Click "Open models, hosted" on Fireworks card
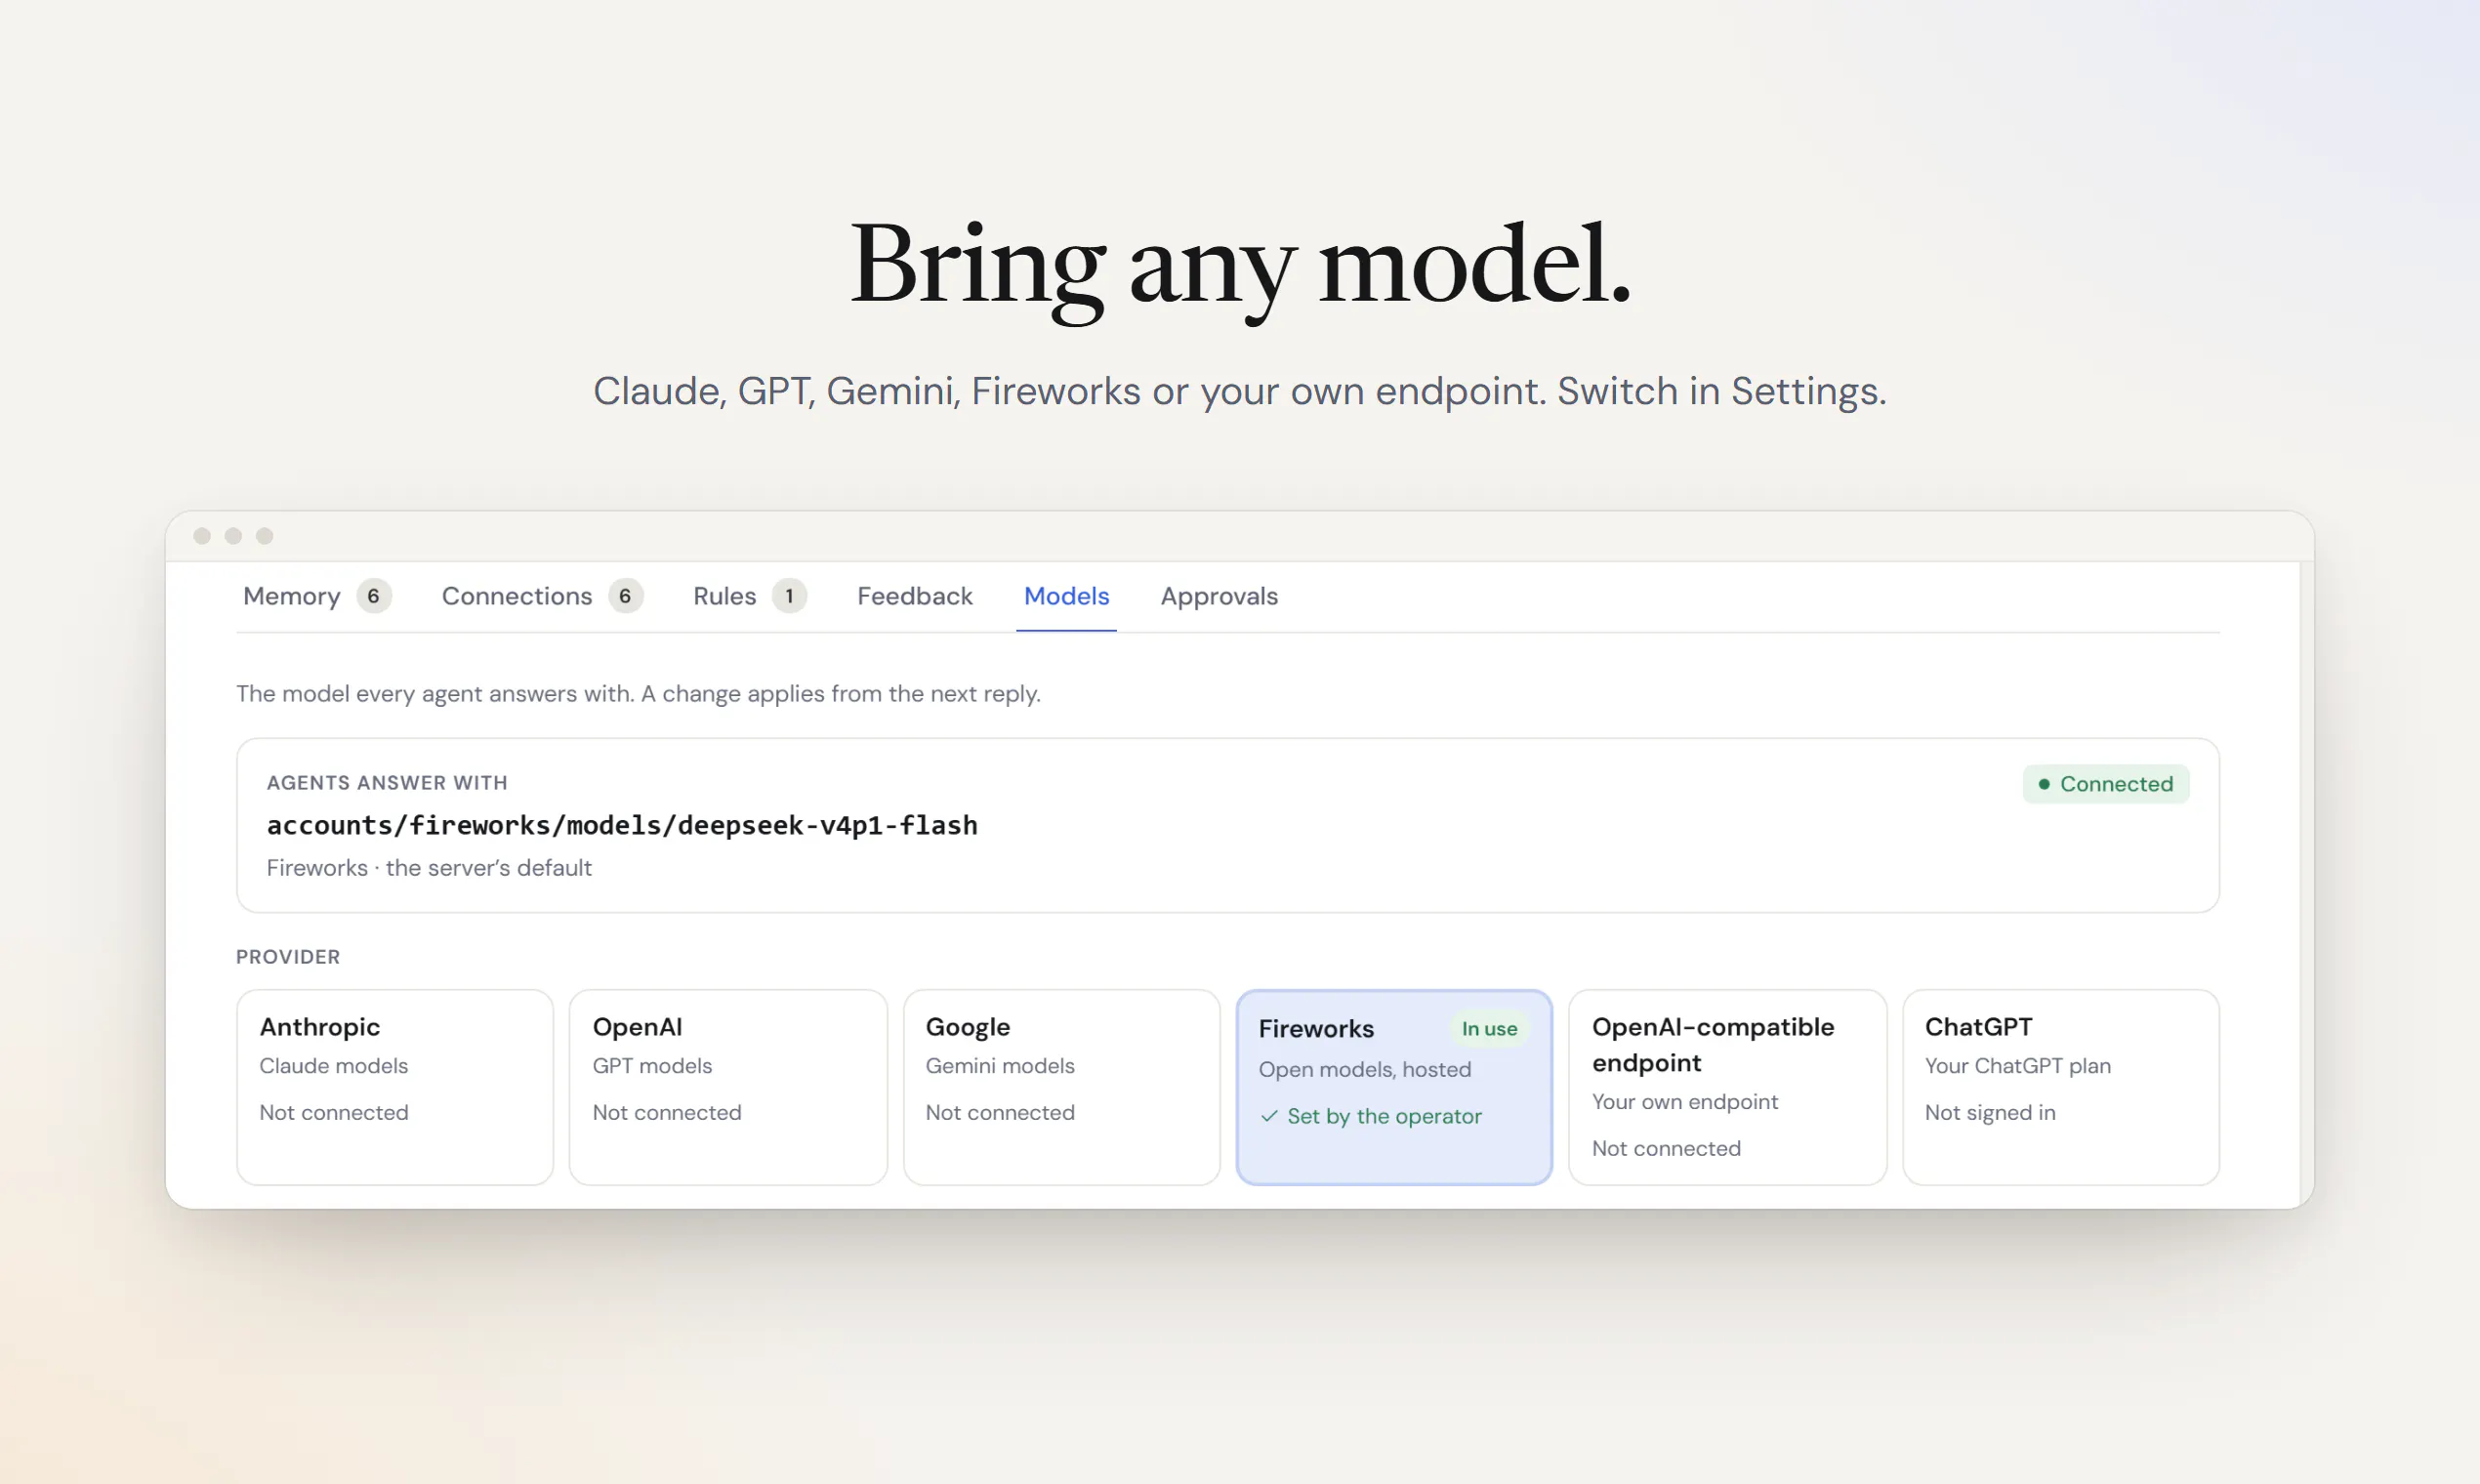 tap(1365, 1070)
